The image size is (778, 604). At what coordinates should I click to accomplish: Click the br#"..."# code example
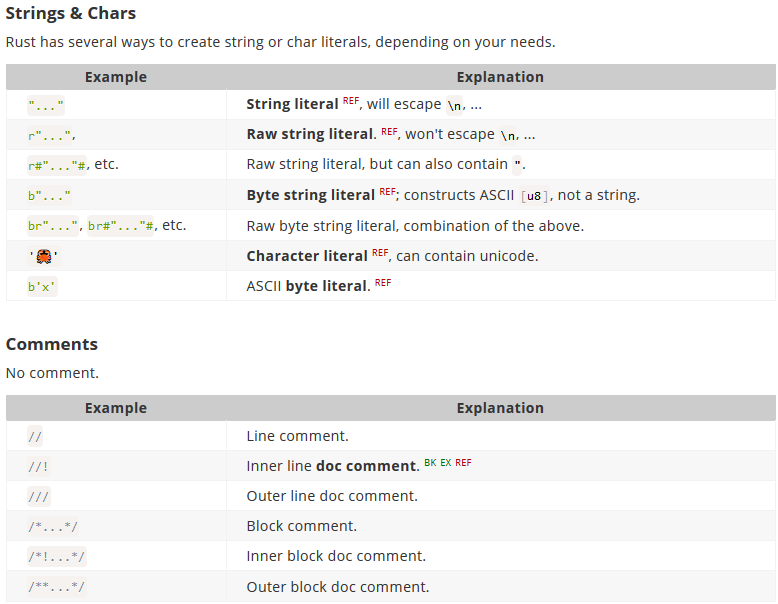click(121, 226)
